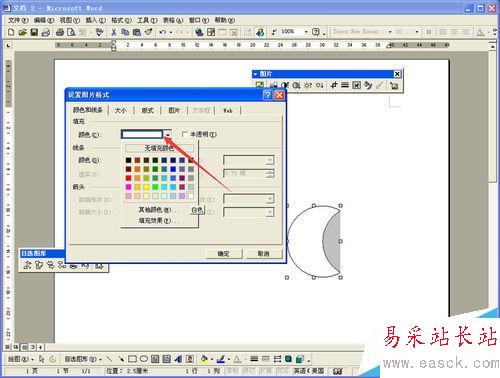
Task: Pick the magenta pink color swatch
Action: (x=128, y=187)
